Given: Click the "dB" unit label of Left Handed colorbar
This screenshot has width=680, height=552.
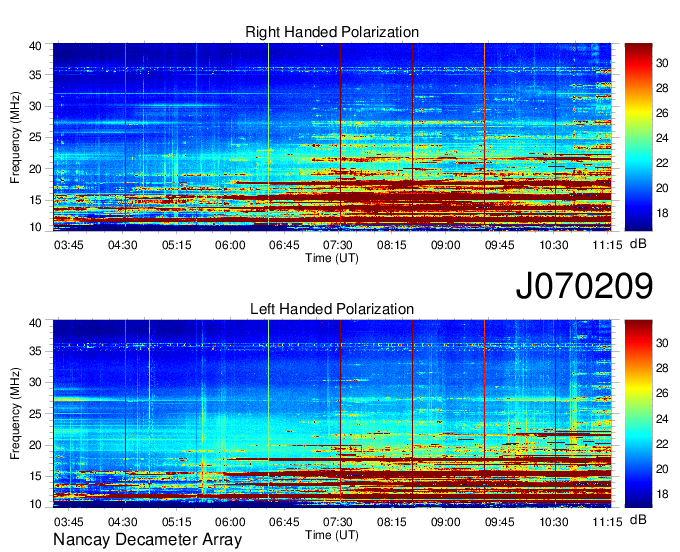Looking at the screenshot, I should [638, 519].
